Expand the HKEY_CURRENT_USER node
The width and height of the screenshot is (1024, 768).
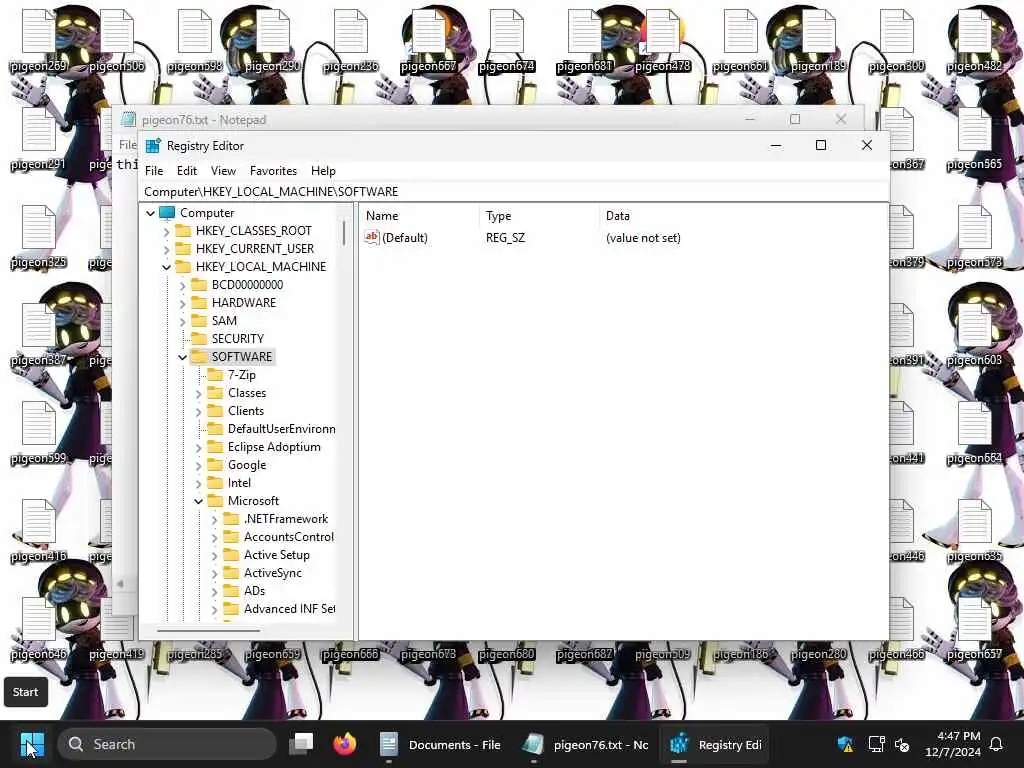pyautogui.click(x=167, y=249)
